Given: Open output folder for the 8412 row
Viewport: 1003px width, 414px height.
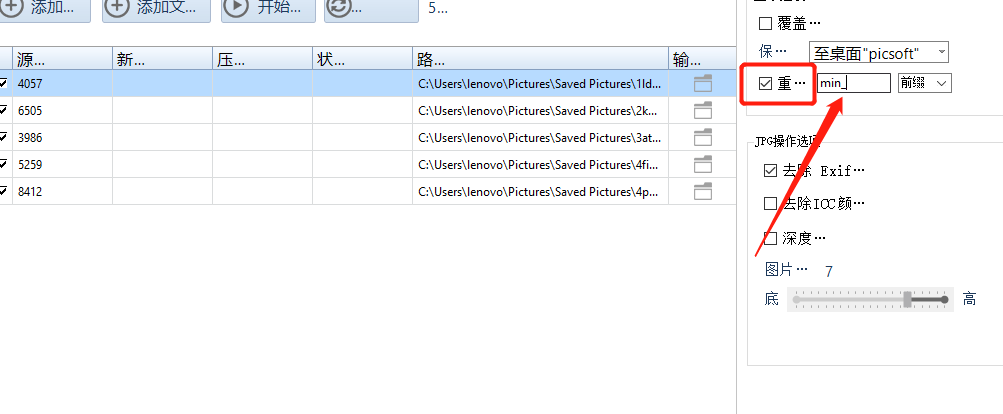Looking at the screenshot, I should [x=702, y=192].
